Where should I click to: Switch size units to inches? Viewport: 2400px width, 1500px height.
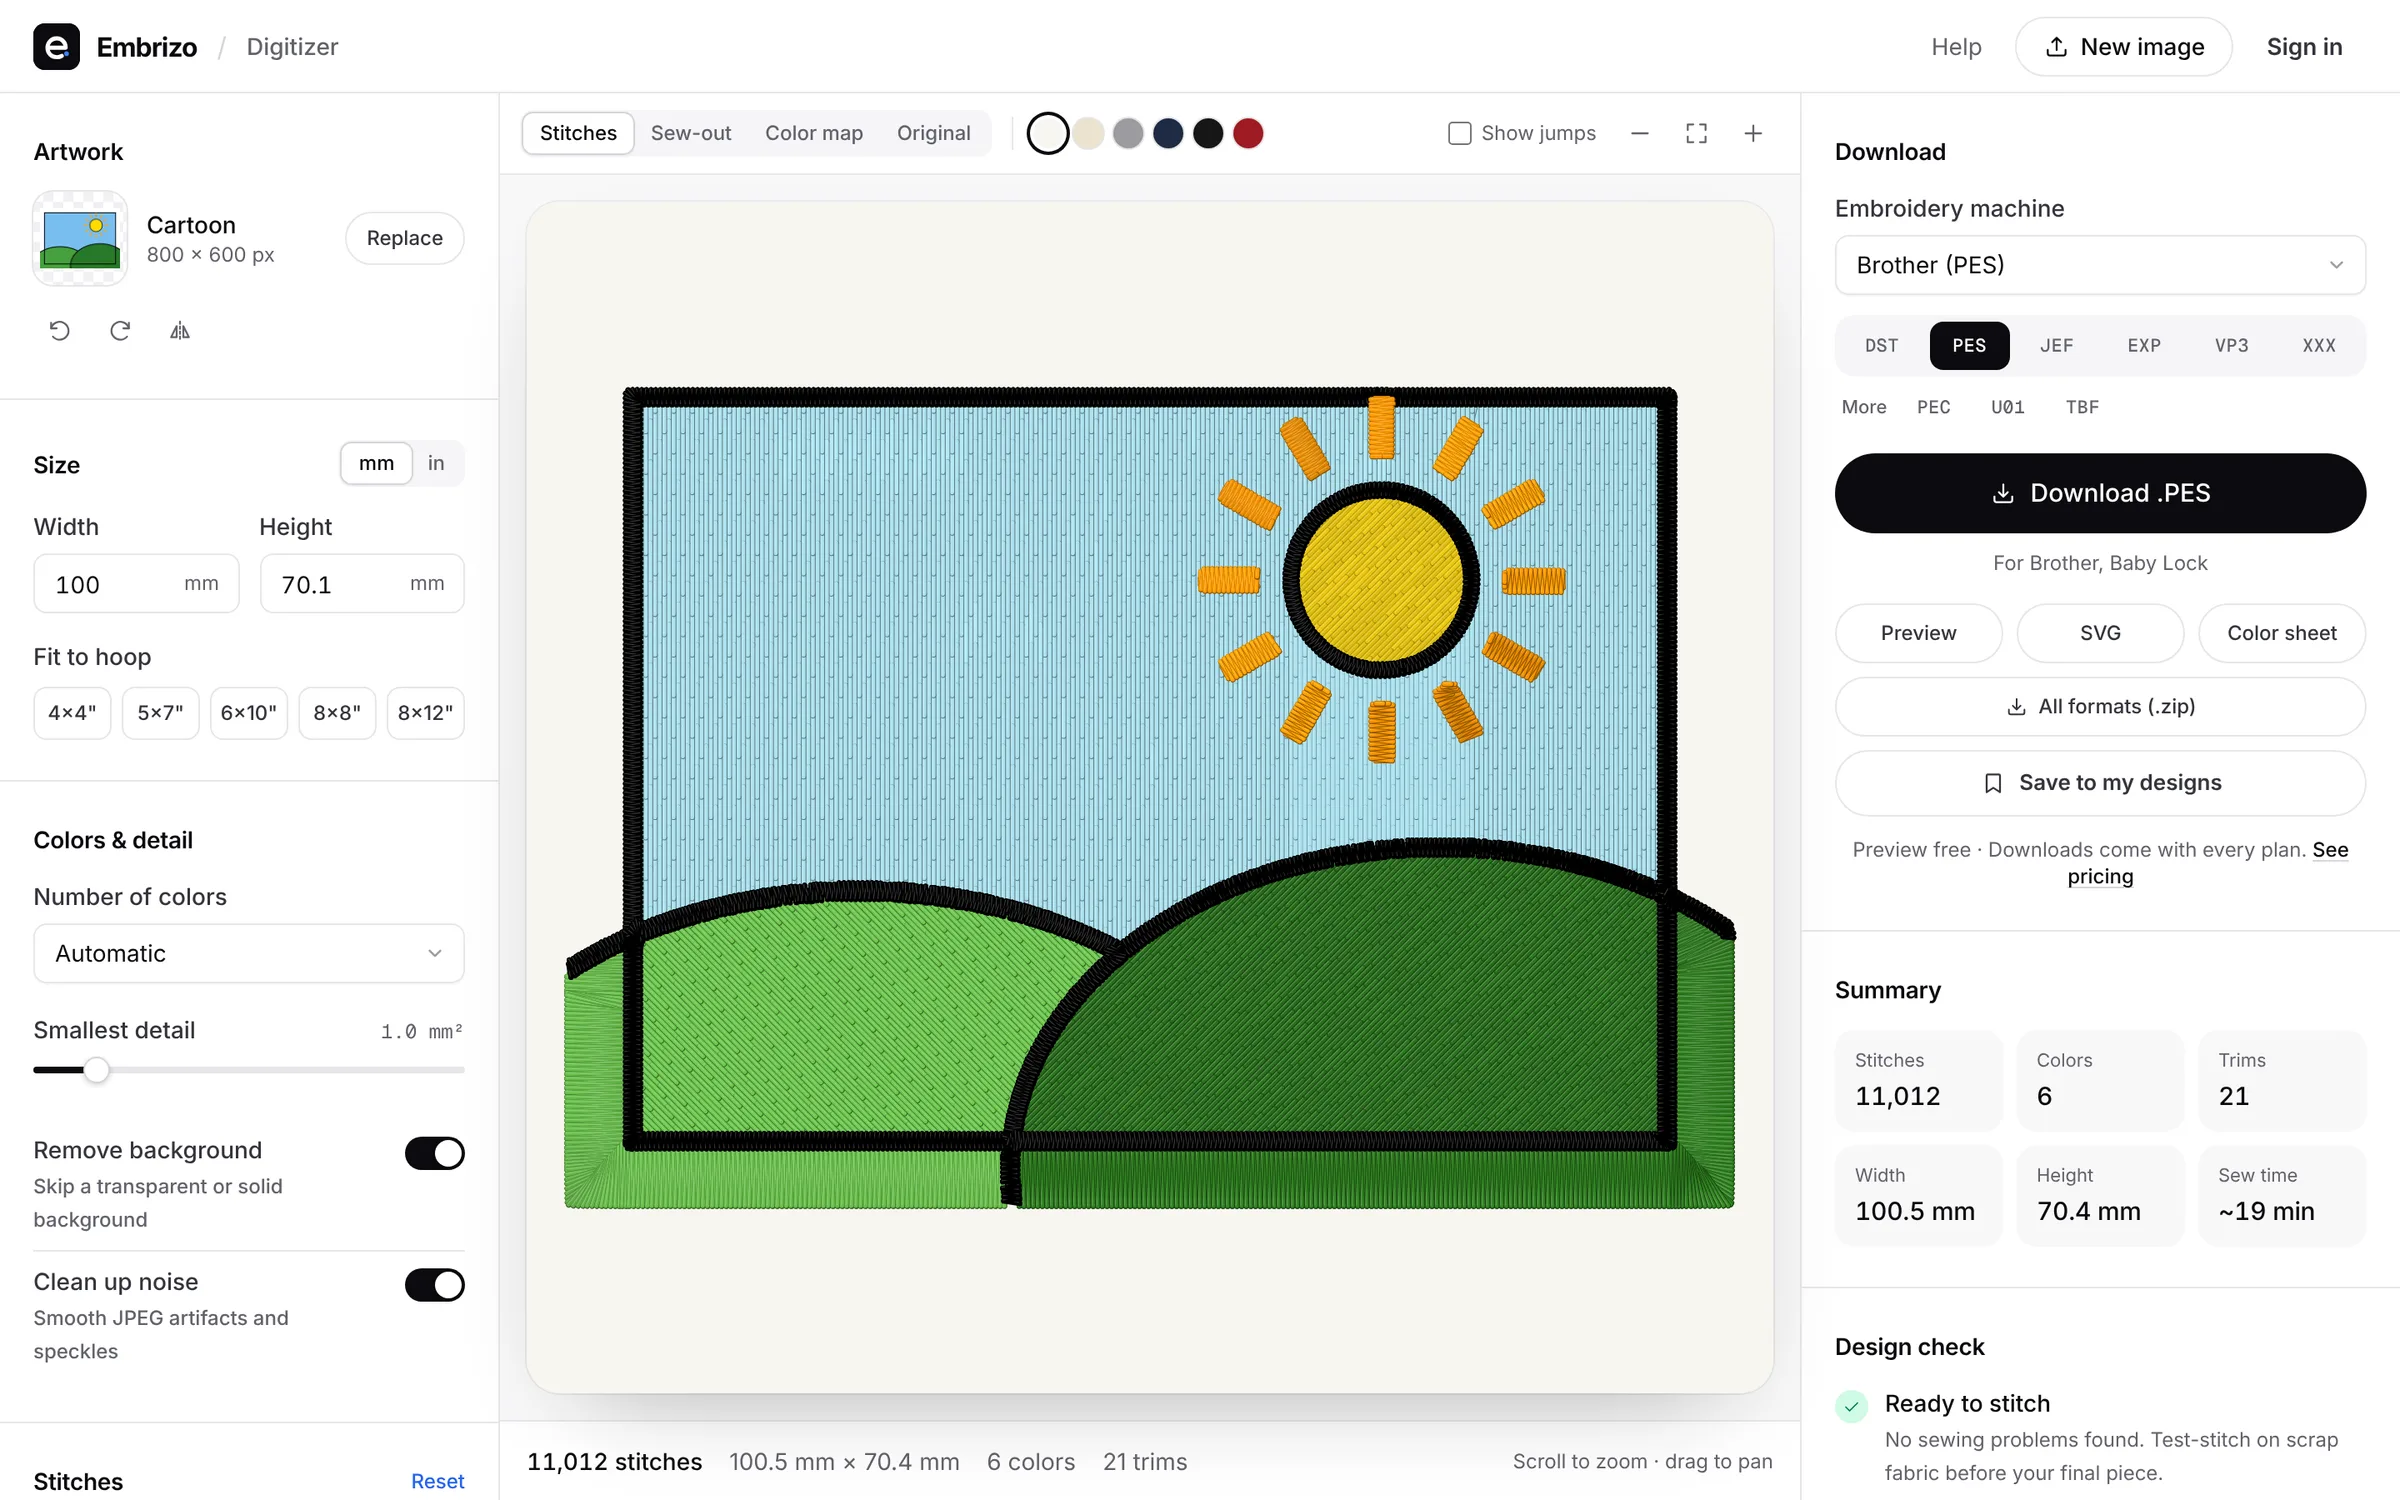[x=436, y=463]
